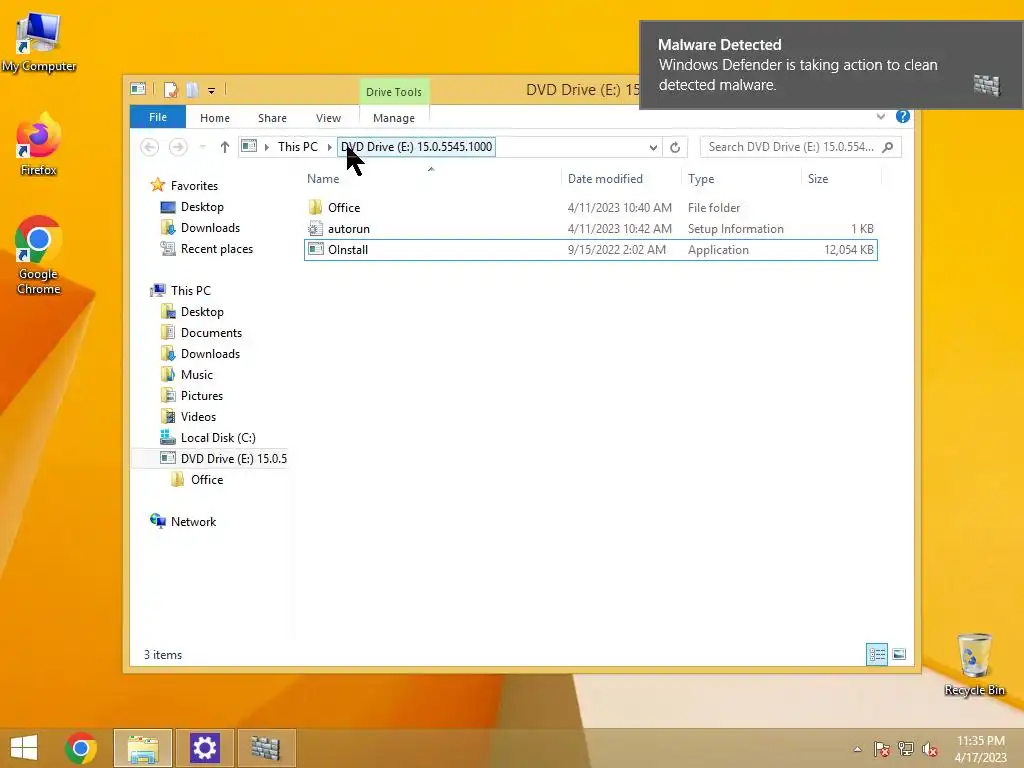The height and width of the screenshot is (768, 1024).
Task: Open Chrome from the taskbar
Action: pyautogui.click(x=81, y=748)
